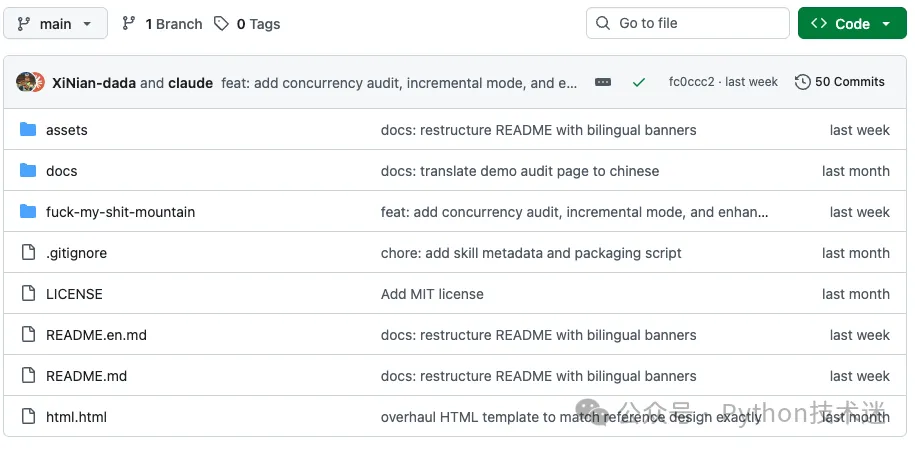Click 'last month' in the docs row
The image size is (915, 450).
(x=855, y=171)
